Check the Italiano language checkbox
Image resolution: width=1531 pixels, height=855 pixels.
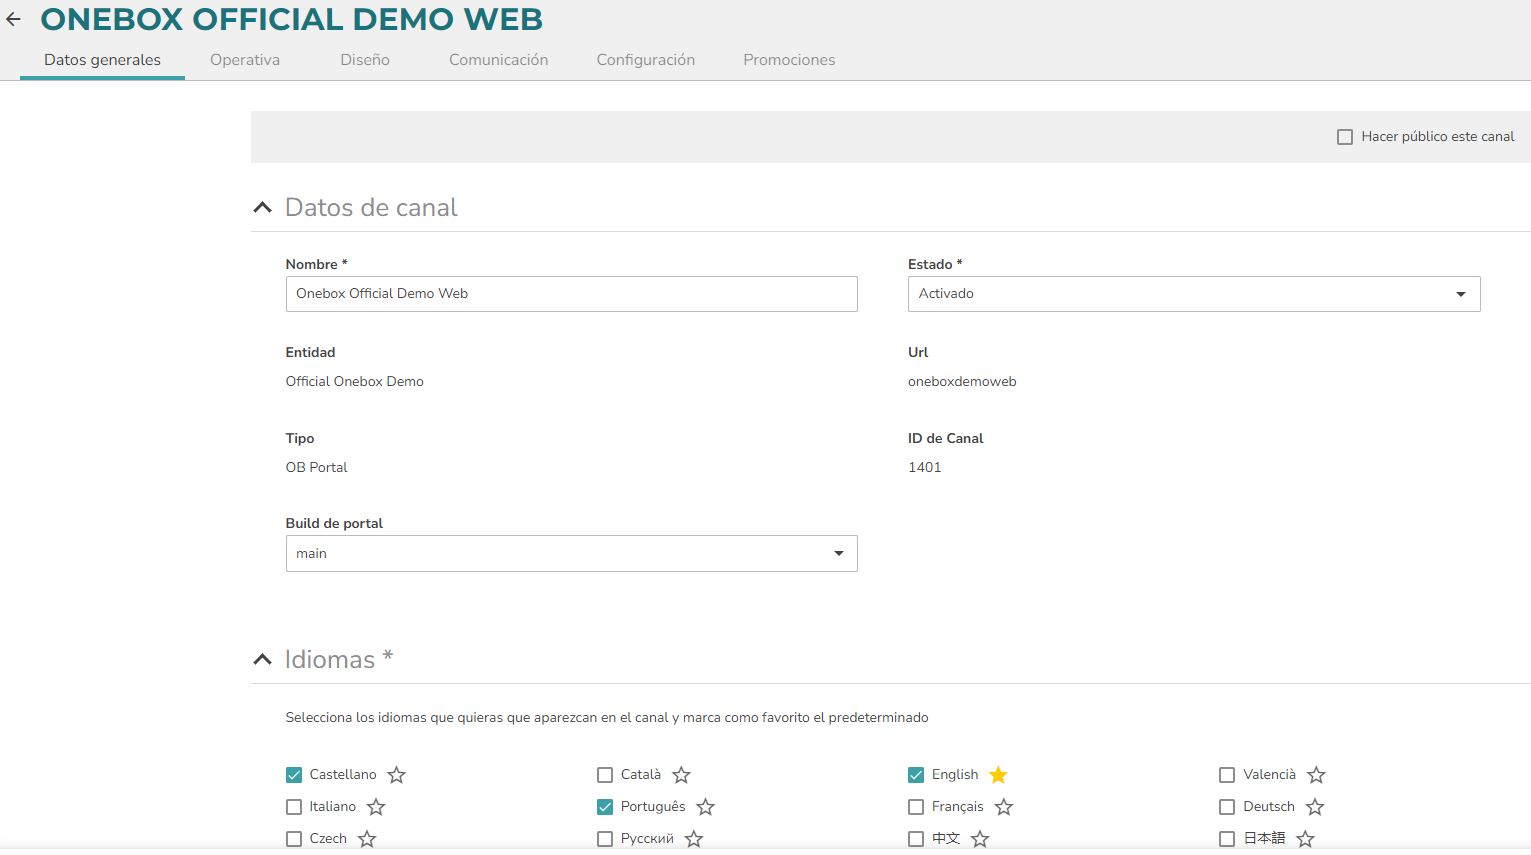[x=294, y=807]
